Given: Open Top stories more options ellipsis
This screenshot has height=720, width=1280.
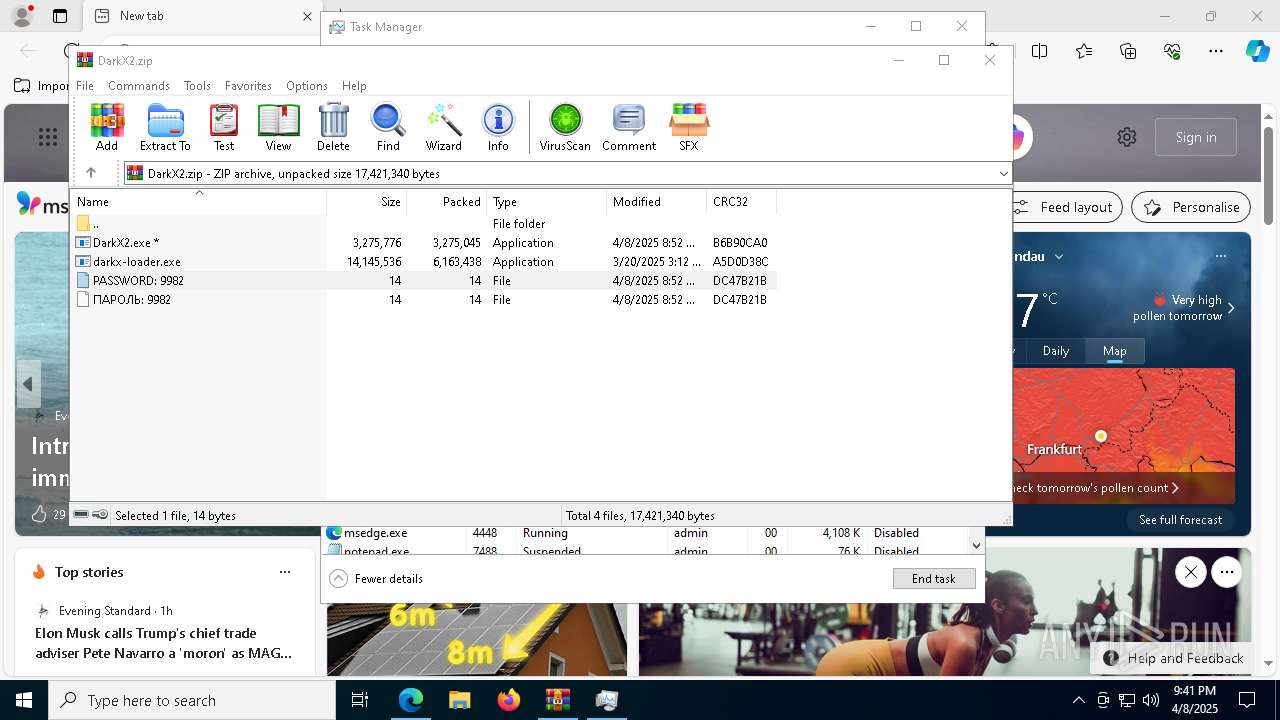Looking at the screenshot, I should click(x=285, y=572).
